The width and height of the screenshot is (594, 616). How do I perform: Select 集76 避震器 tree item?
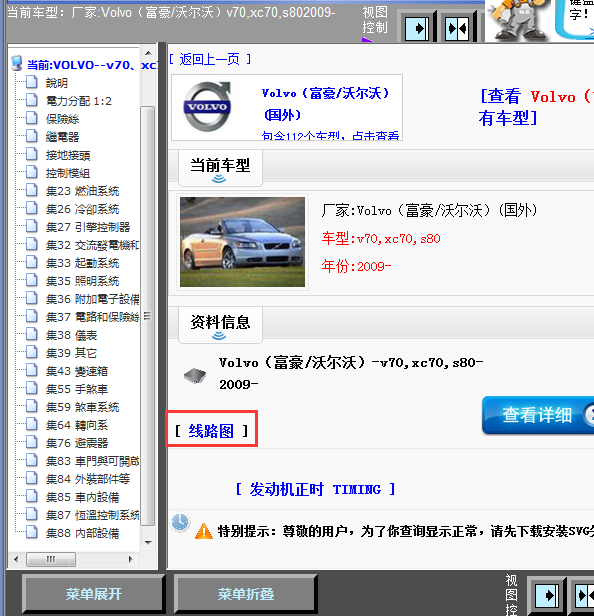click(77, 443)
